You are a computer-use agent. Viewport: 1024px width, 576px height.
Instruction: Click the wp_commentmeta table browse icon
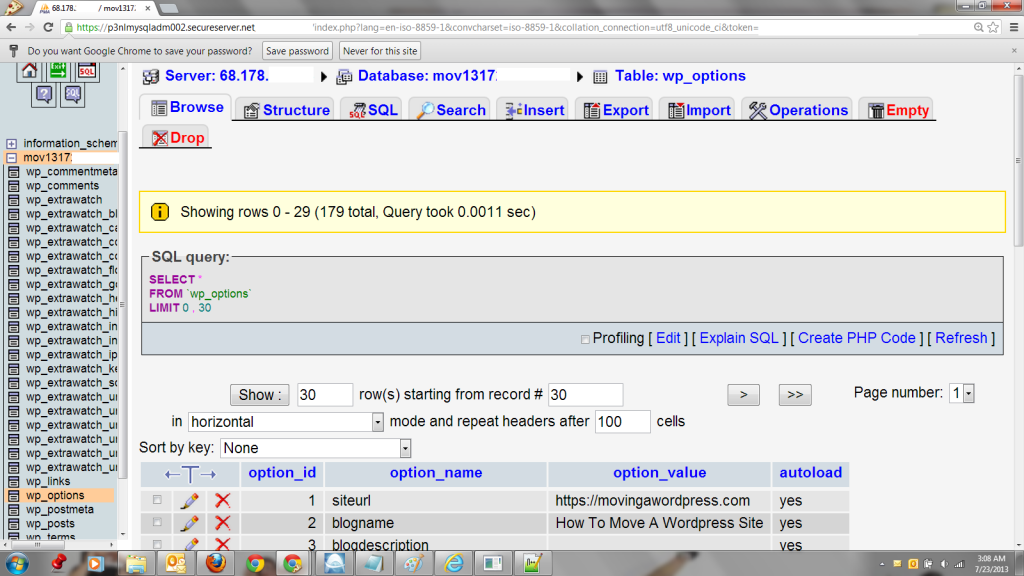click(x=14, y=172)
